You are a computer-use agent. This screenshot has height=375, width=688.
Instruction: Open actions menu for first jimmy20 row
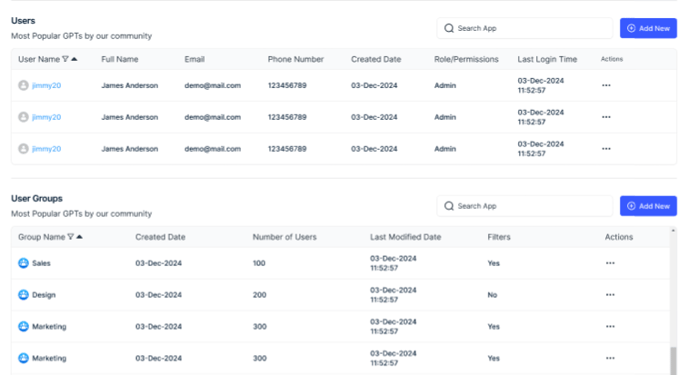pyautogui.click(x=606, y=86)
